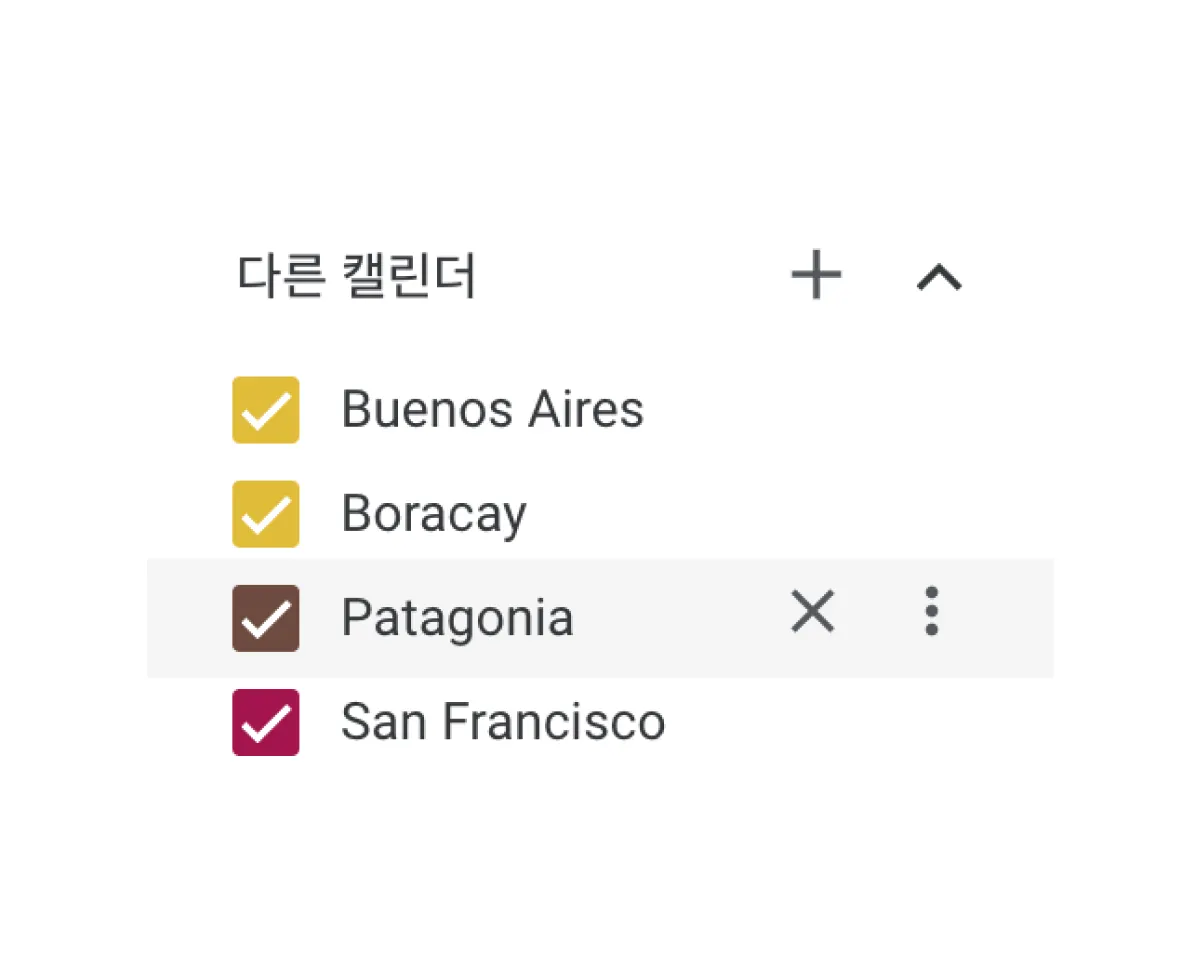Click the yellow color box beside Boracay

pos(266,514)
